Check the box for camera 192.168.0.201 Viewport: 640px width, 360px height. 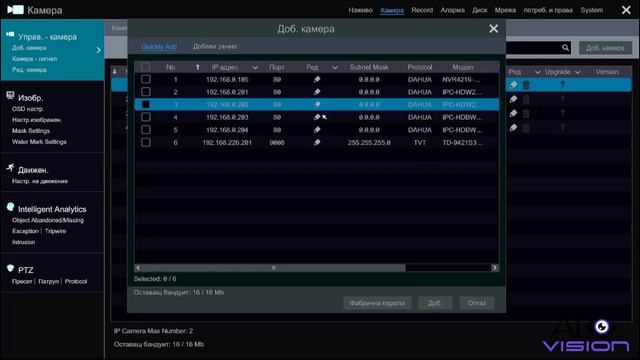[145, 92]
